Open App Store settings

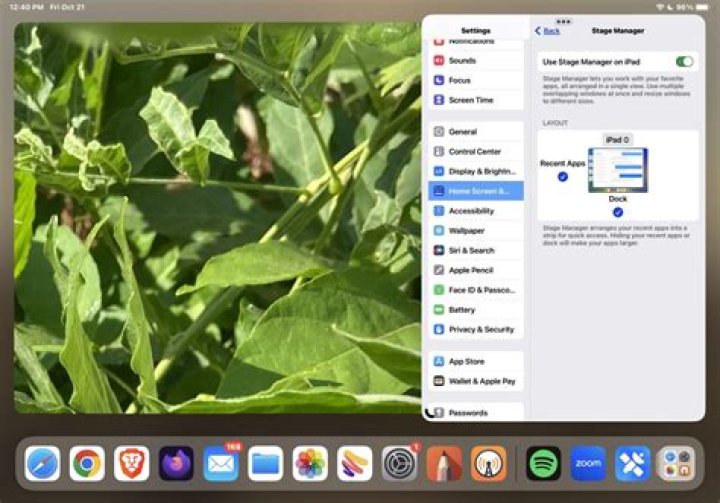476,362
